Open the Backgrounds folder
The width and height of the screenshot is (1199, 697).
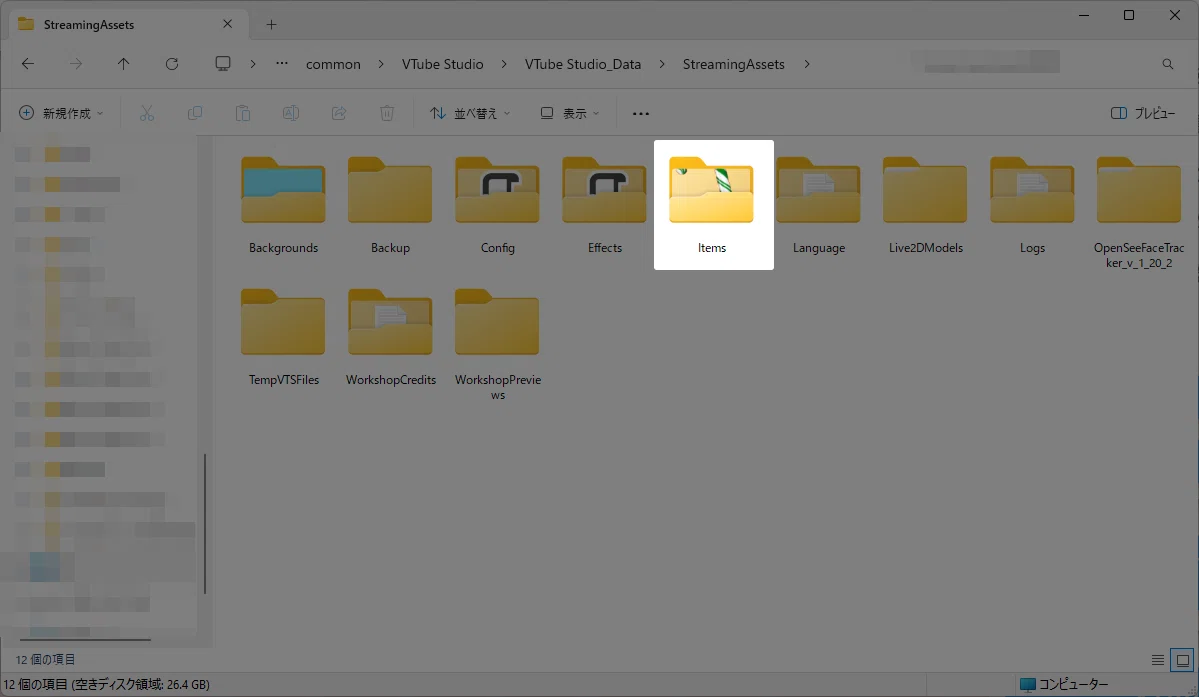(283, 205)
